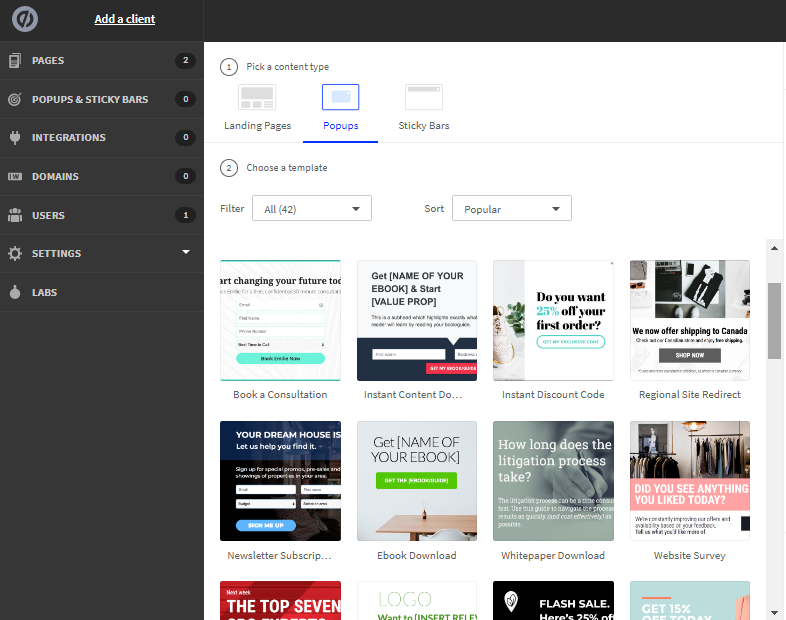Expand the Settings menu arrow
Image resolution: width=786 pixels, height=620 pixels.
pos(186,252)
